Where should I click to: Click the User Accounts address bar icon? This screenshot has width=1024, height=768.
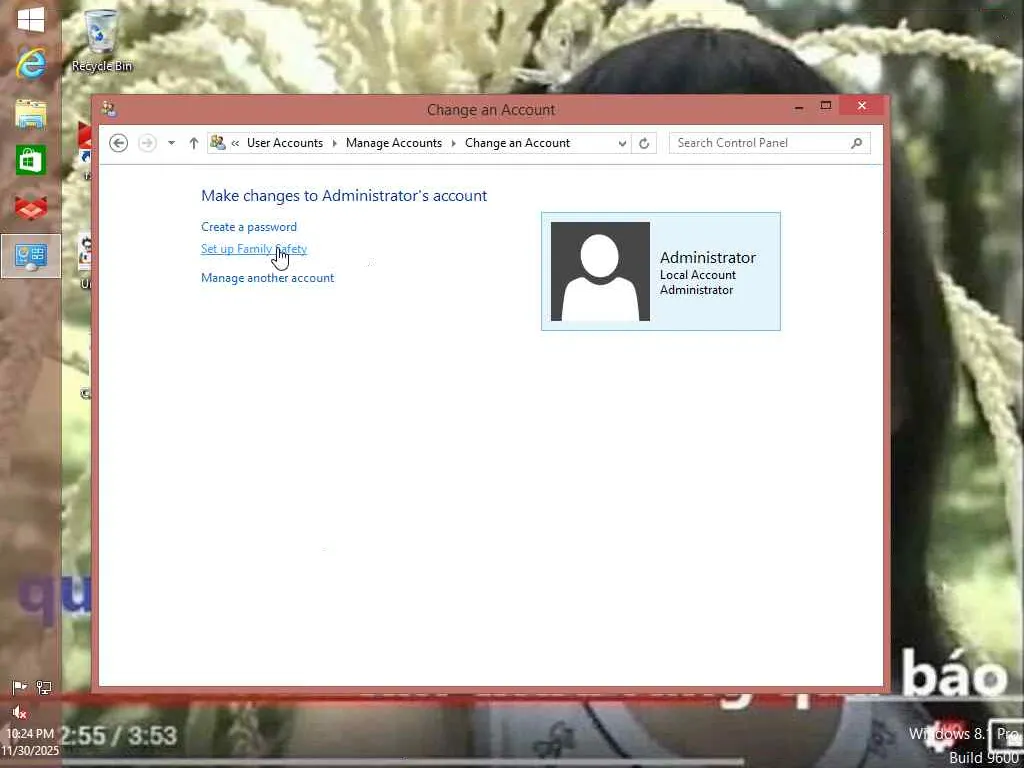tap(218, 142)
